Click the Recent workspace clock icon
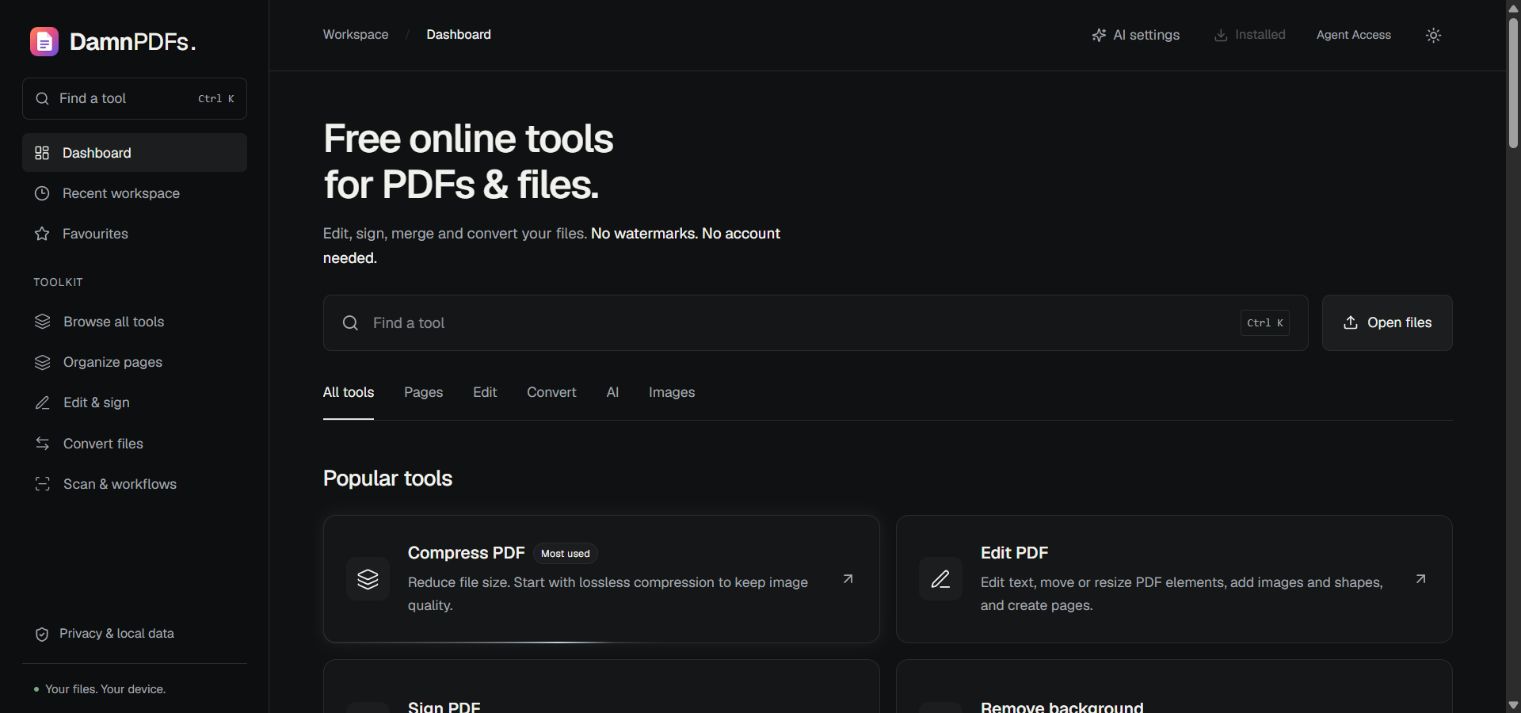This screenshot has width=1521, height=713. 42,193
